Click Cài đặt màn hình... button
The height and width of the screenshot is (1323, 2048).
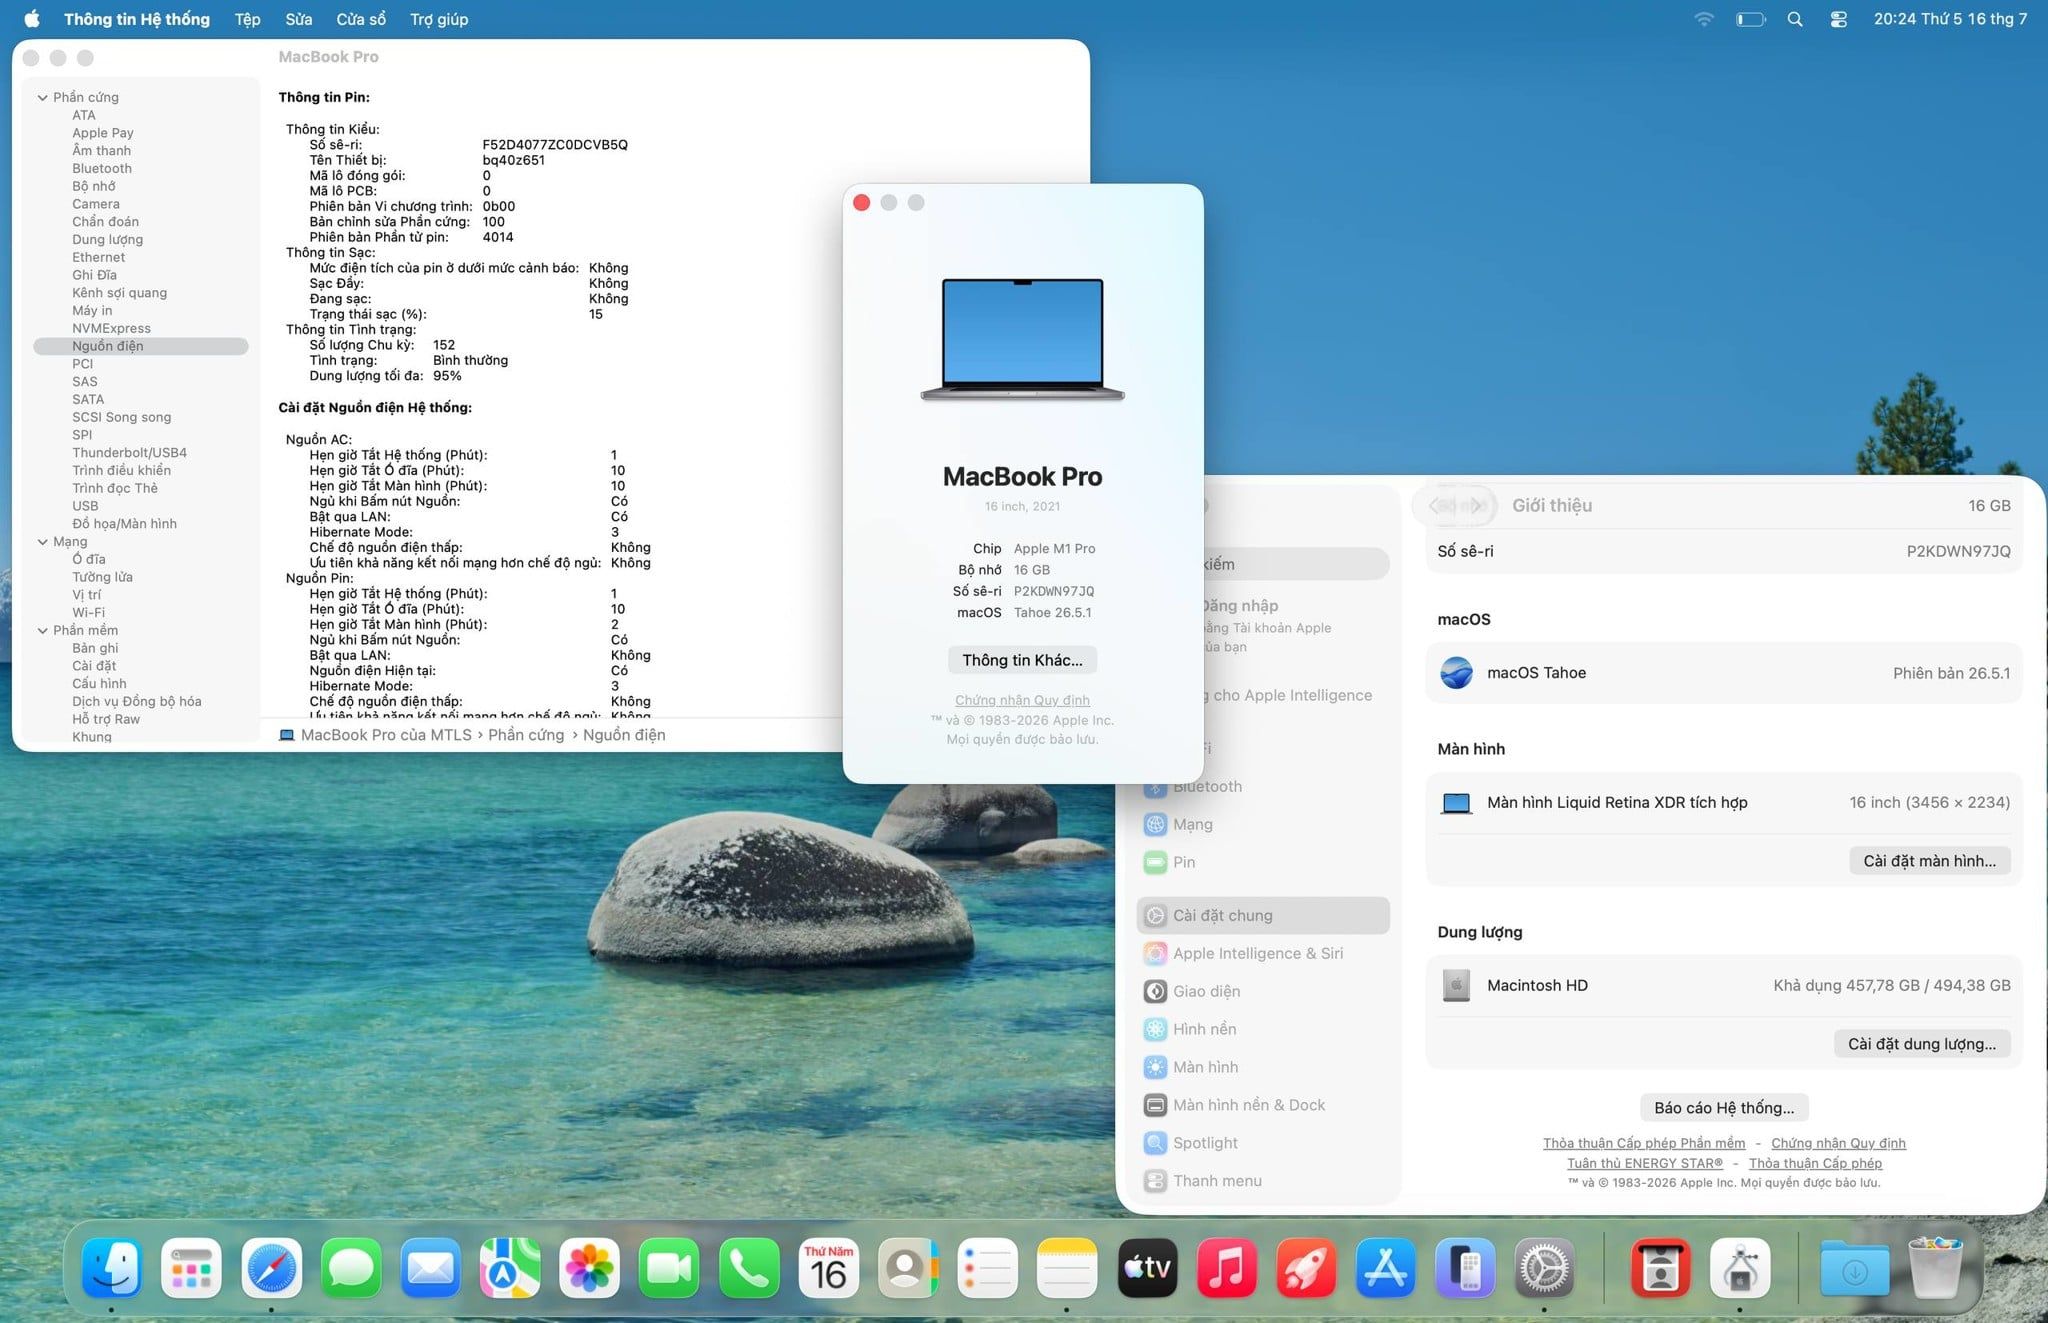pos(1929,861)
